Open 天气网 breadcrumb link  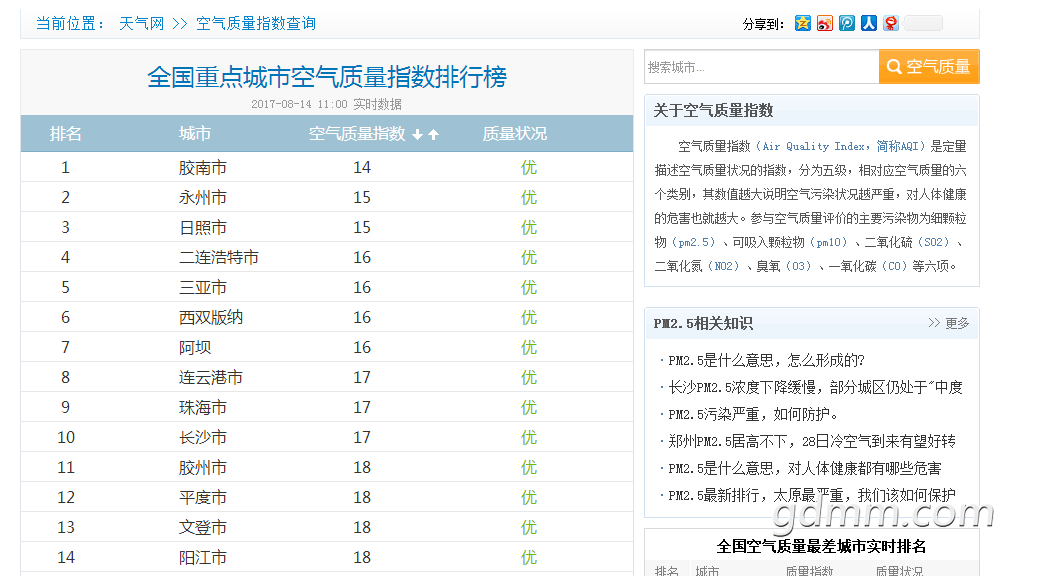pyautogui.click(x=142, y=23)
